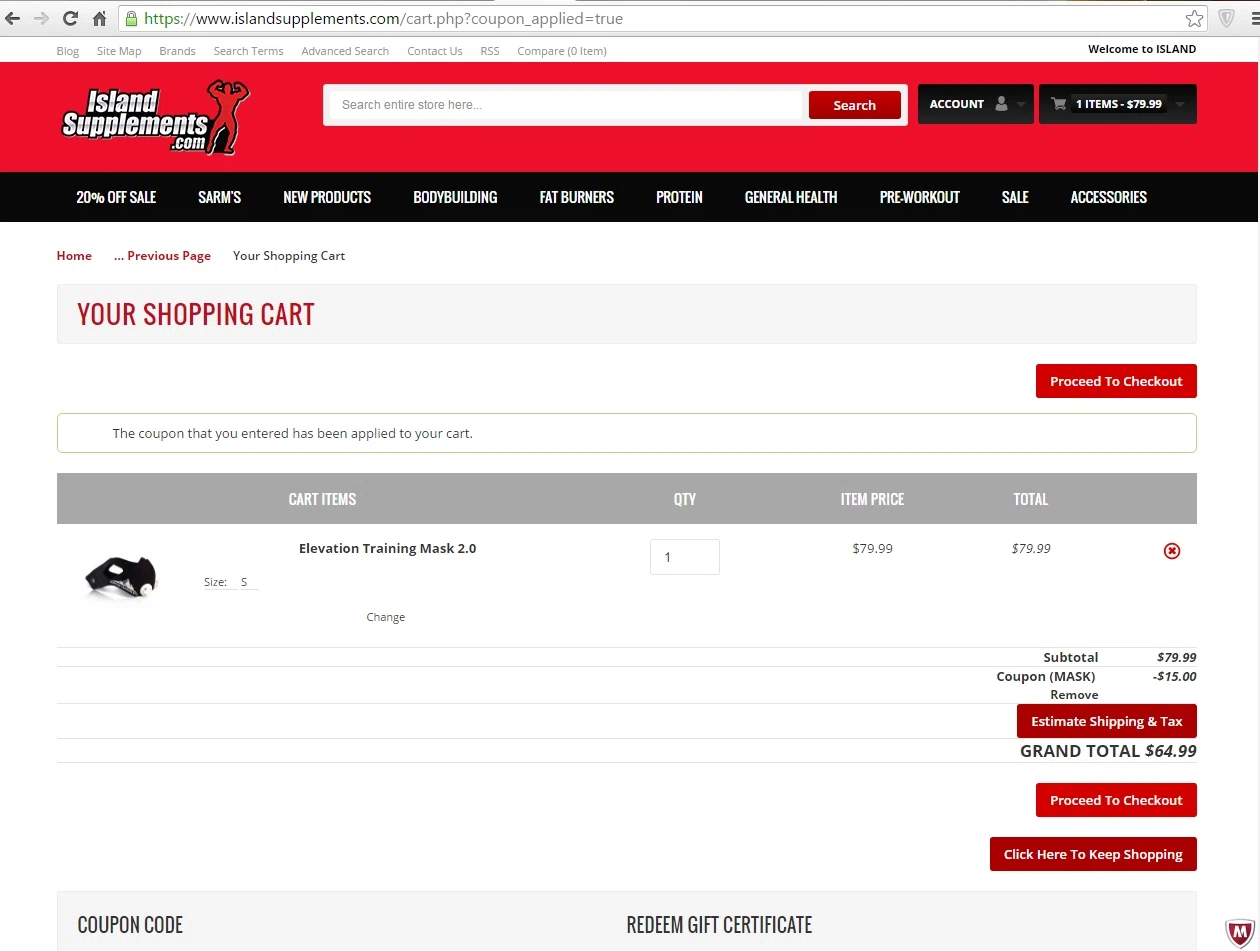Click the browser address bar URL
Image resolution: width=1260 pixels, height=951 pixels.
tap(384, 19)
